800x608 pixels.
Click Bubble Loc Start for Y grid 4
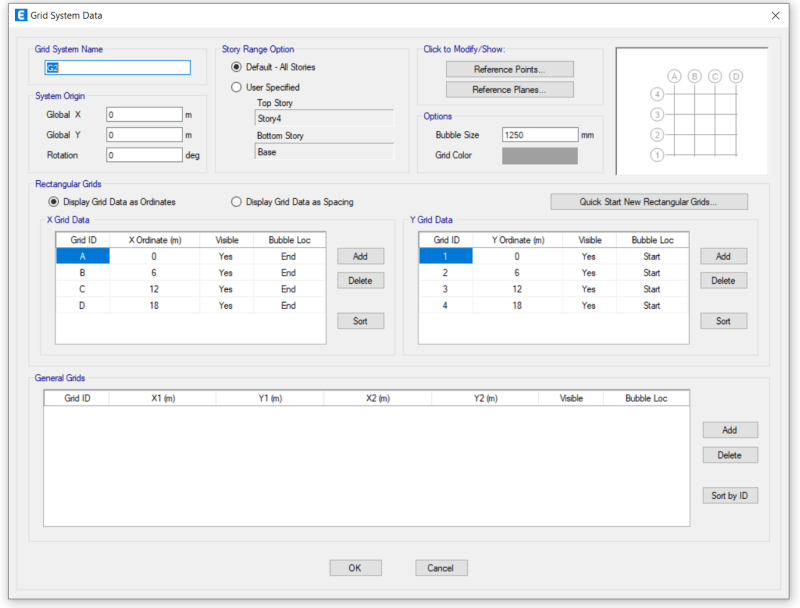(652, 305)
